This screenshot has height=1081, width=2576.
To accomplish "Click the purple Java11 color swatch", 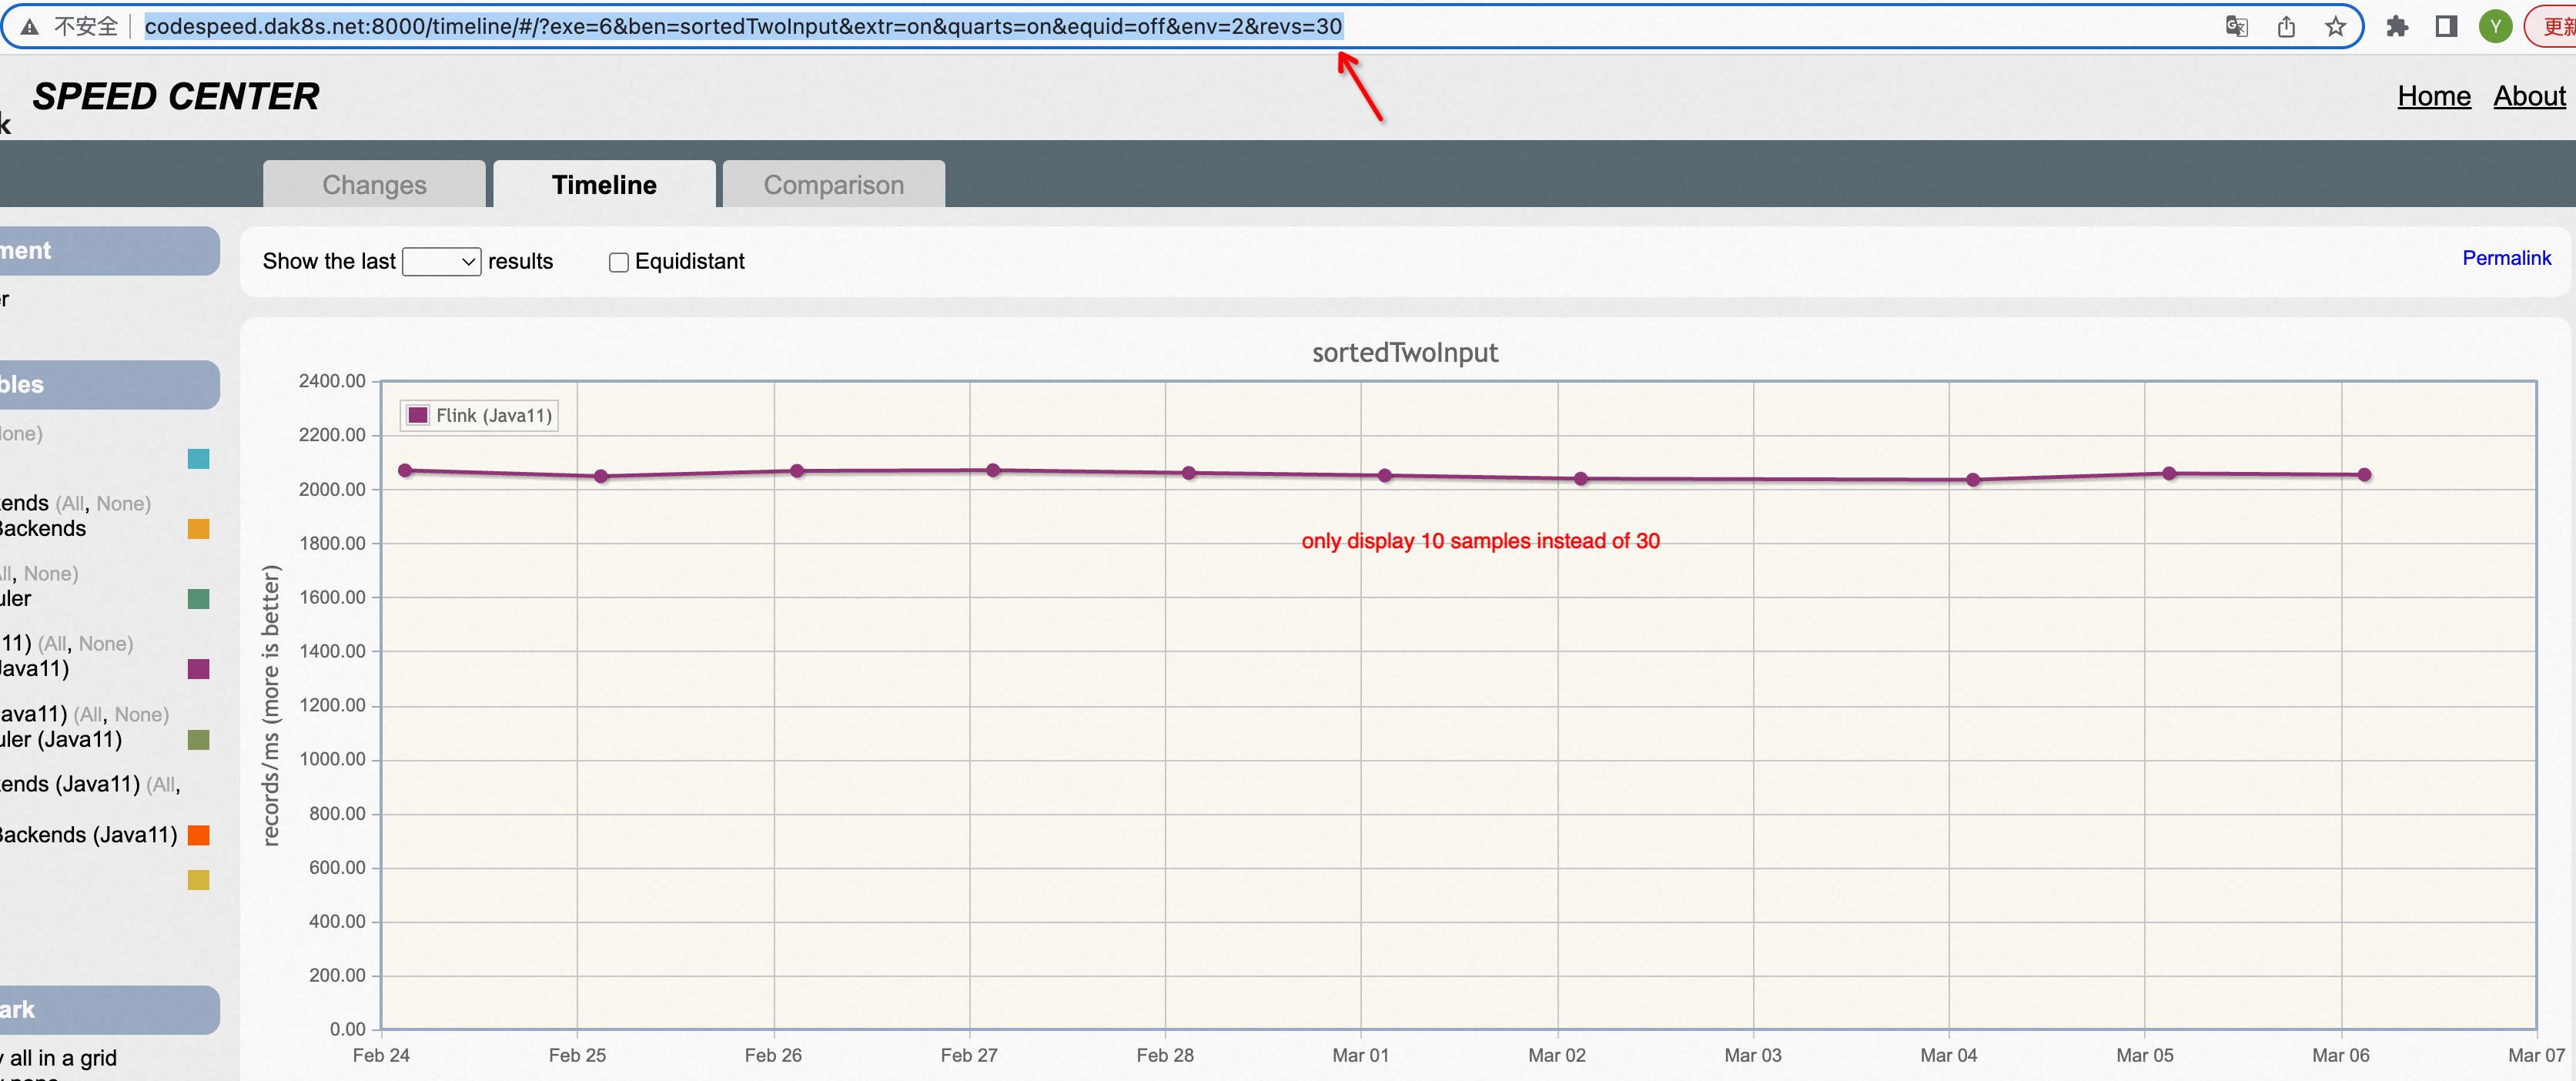I will (x=199, y=669).
